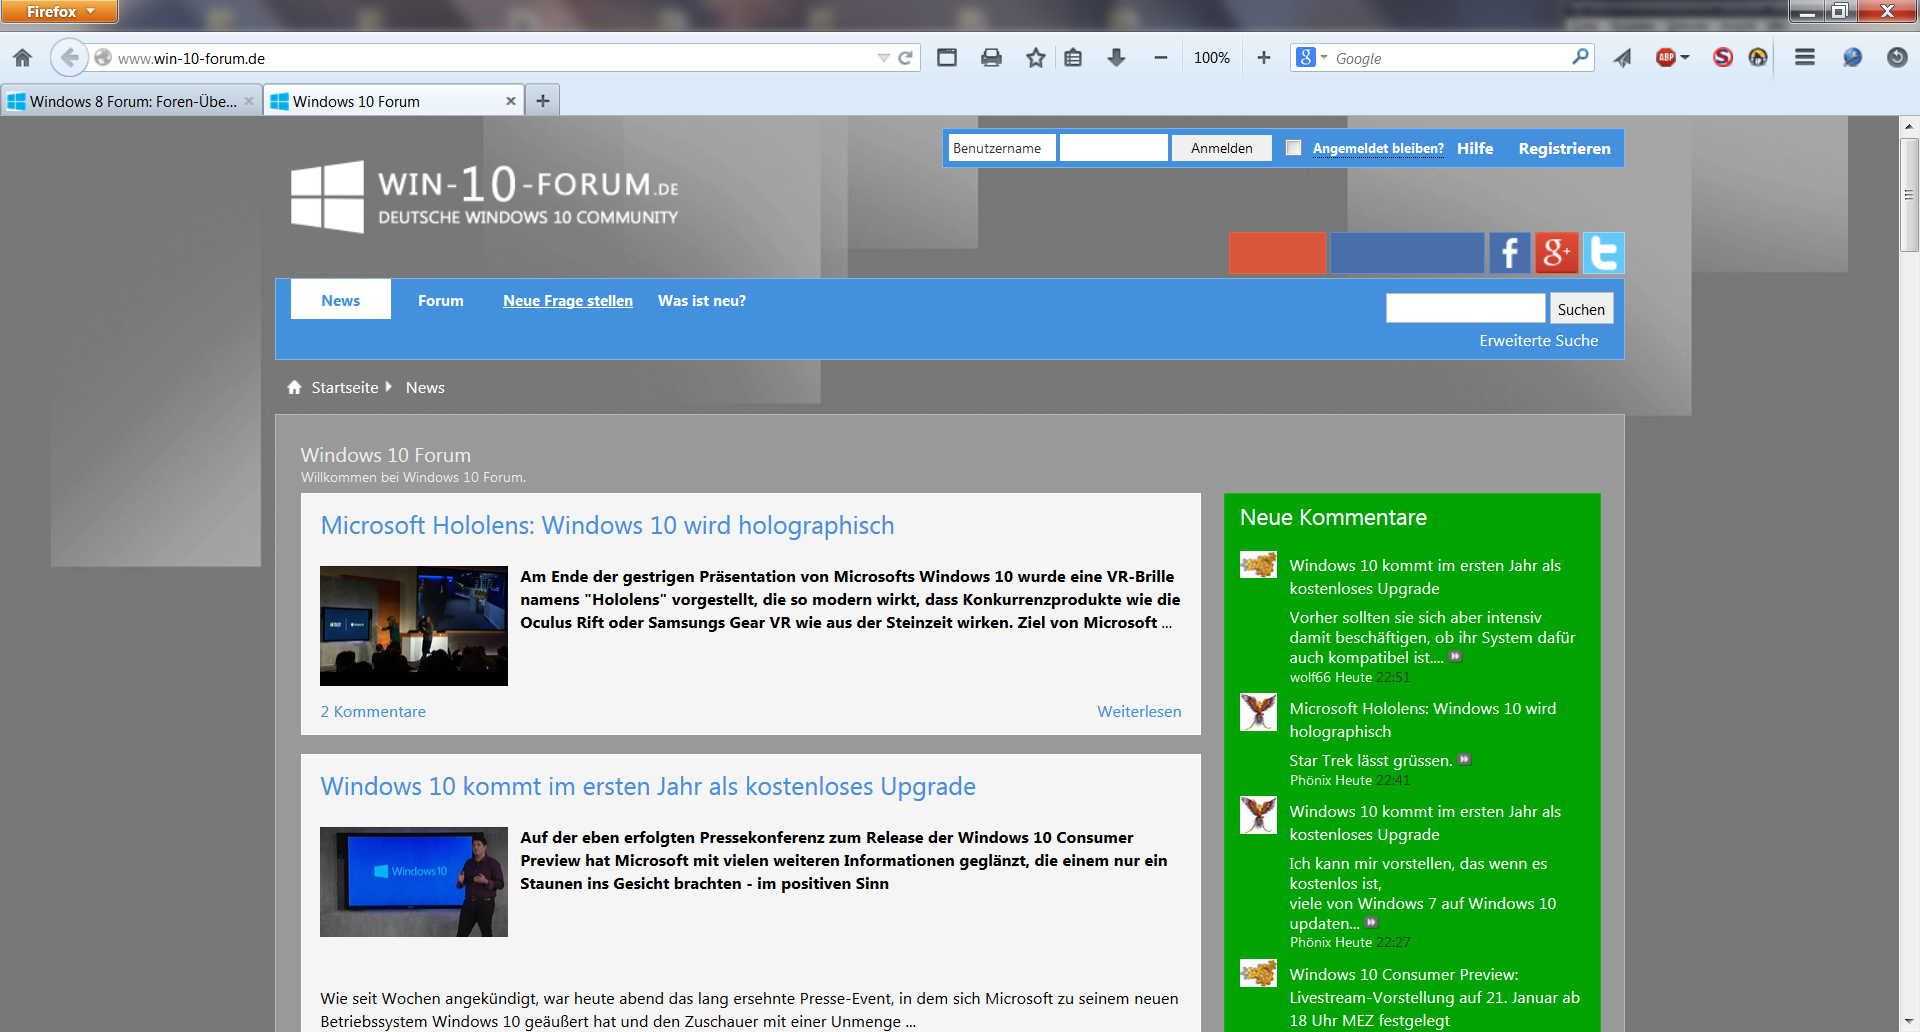Open Microsoft Hololens article headline
This screenshot has height=1032, width=1920.
click(607, 525)
